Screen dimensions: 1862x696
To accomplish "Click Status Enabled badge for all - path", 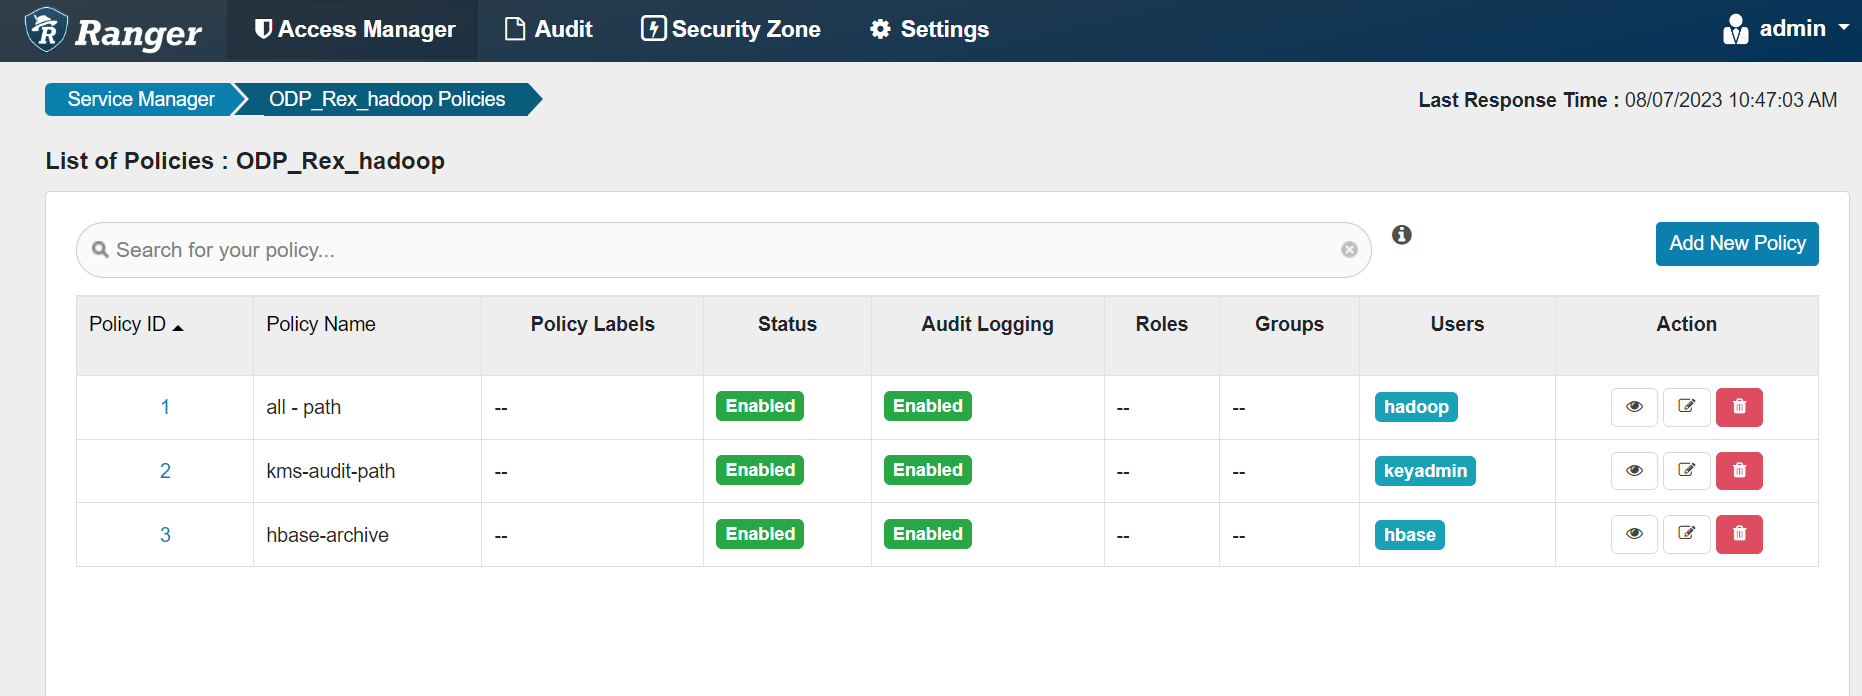I will (760, 406).
